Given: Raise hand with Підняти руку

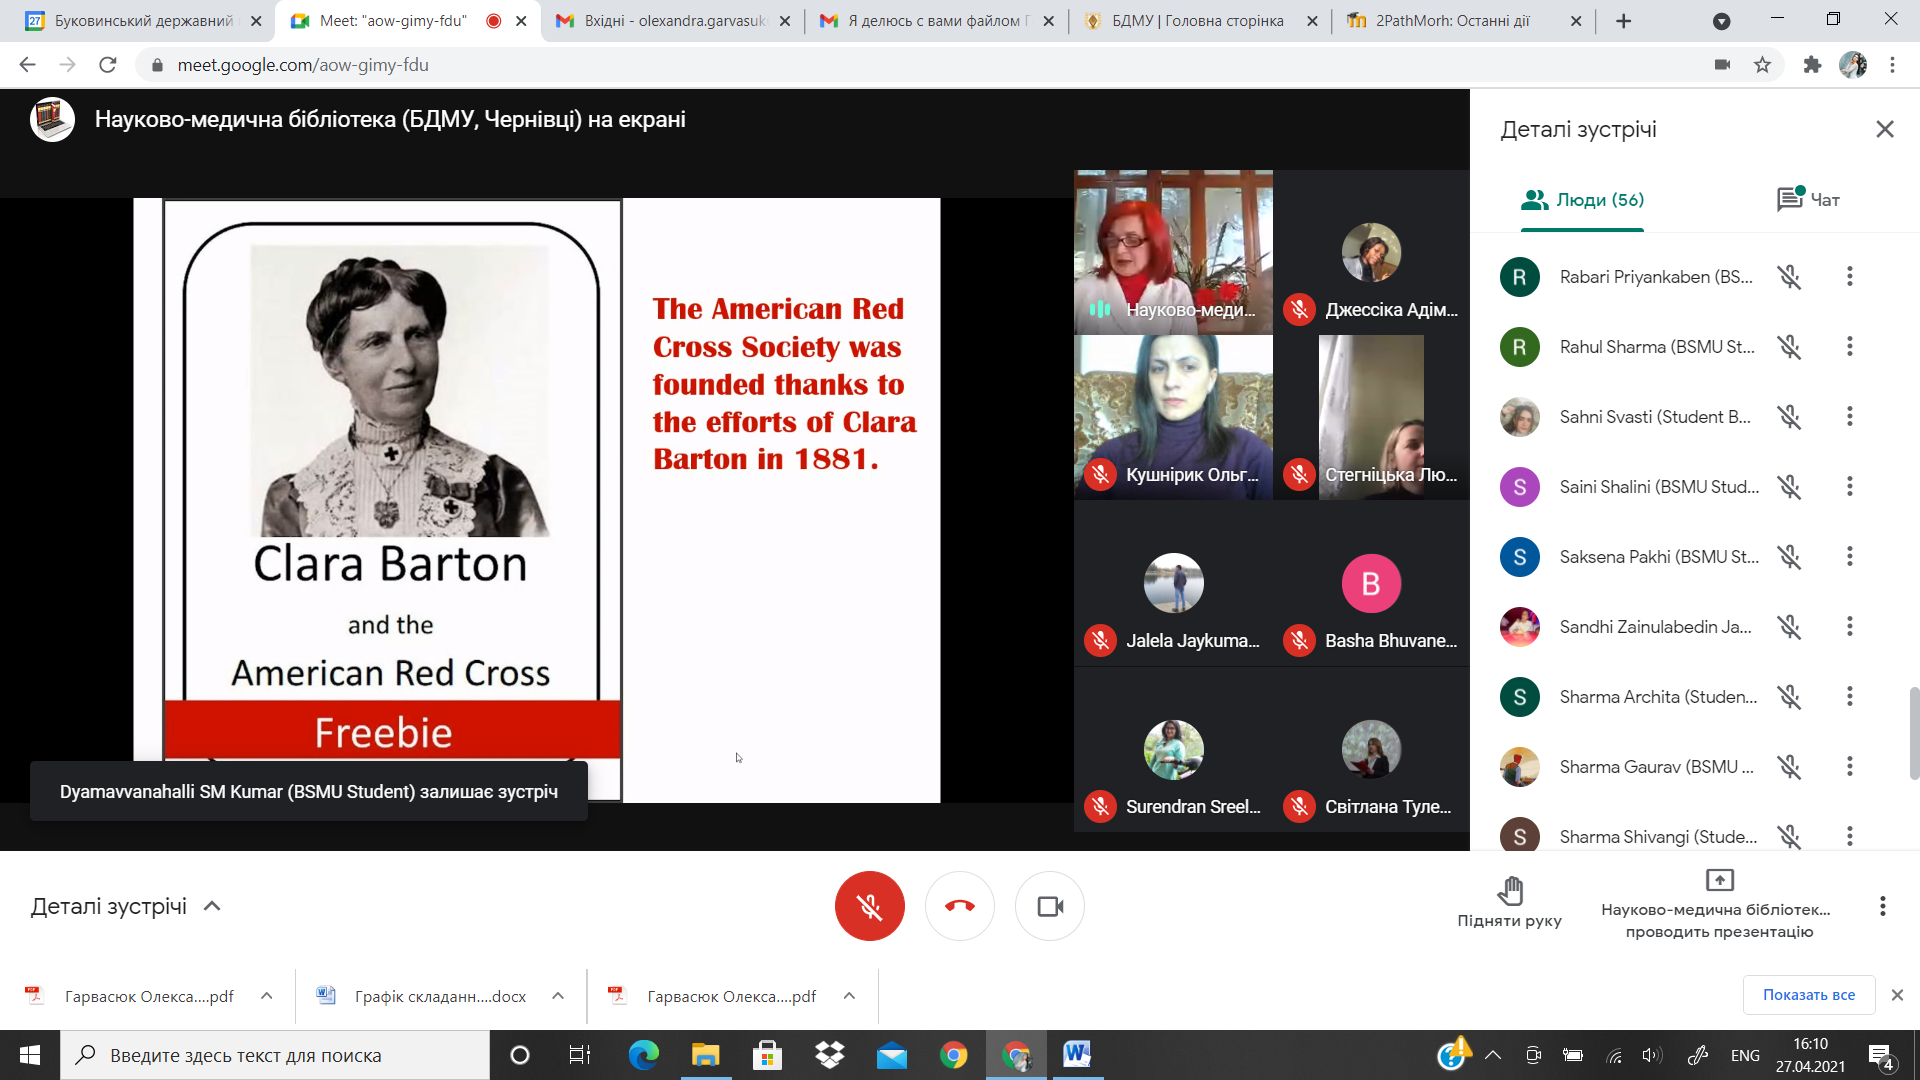Looking at the screenshot, I should 1509,903.
